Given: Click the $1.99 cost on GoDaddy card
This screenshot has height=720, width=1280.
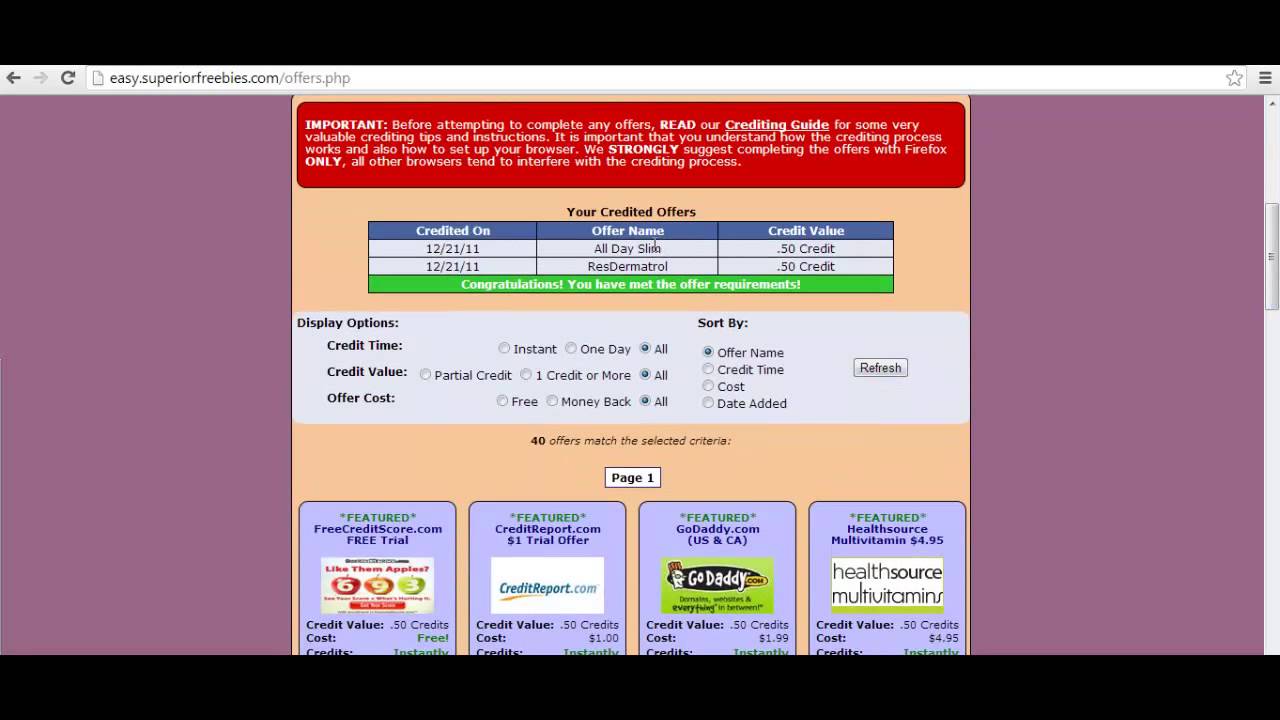Looking at the screenshot, I should pyautogui.click(x=774, y=638).
